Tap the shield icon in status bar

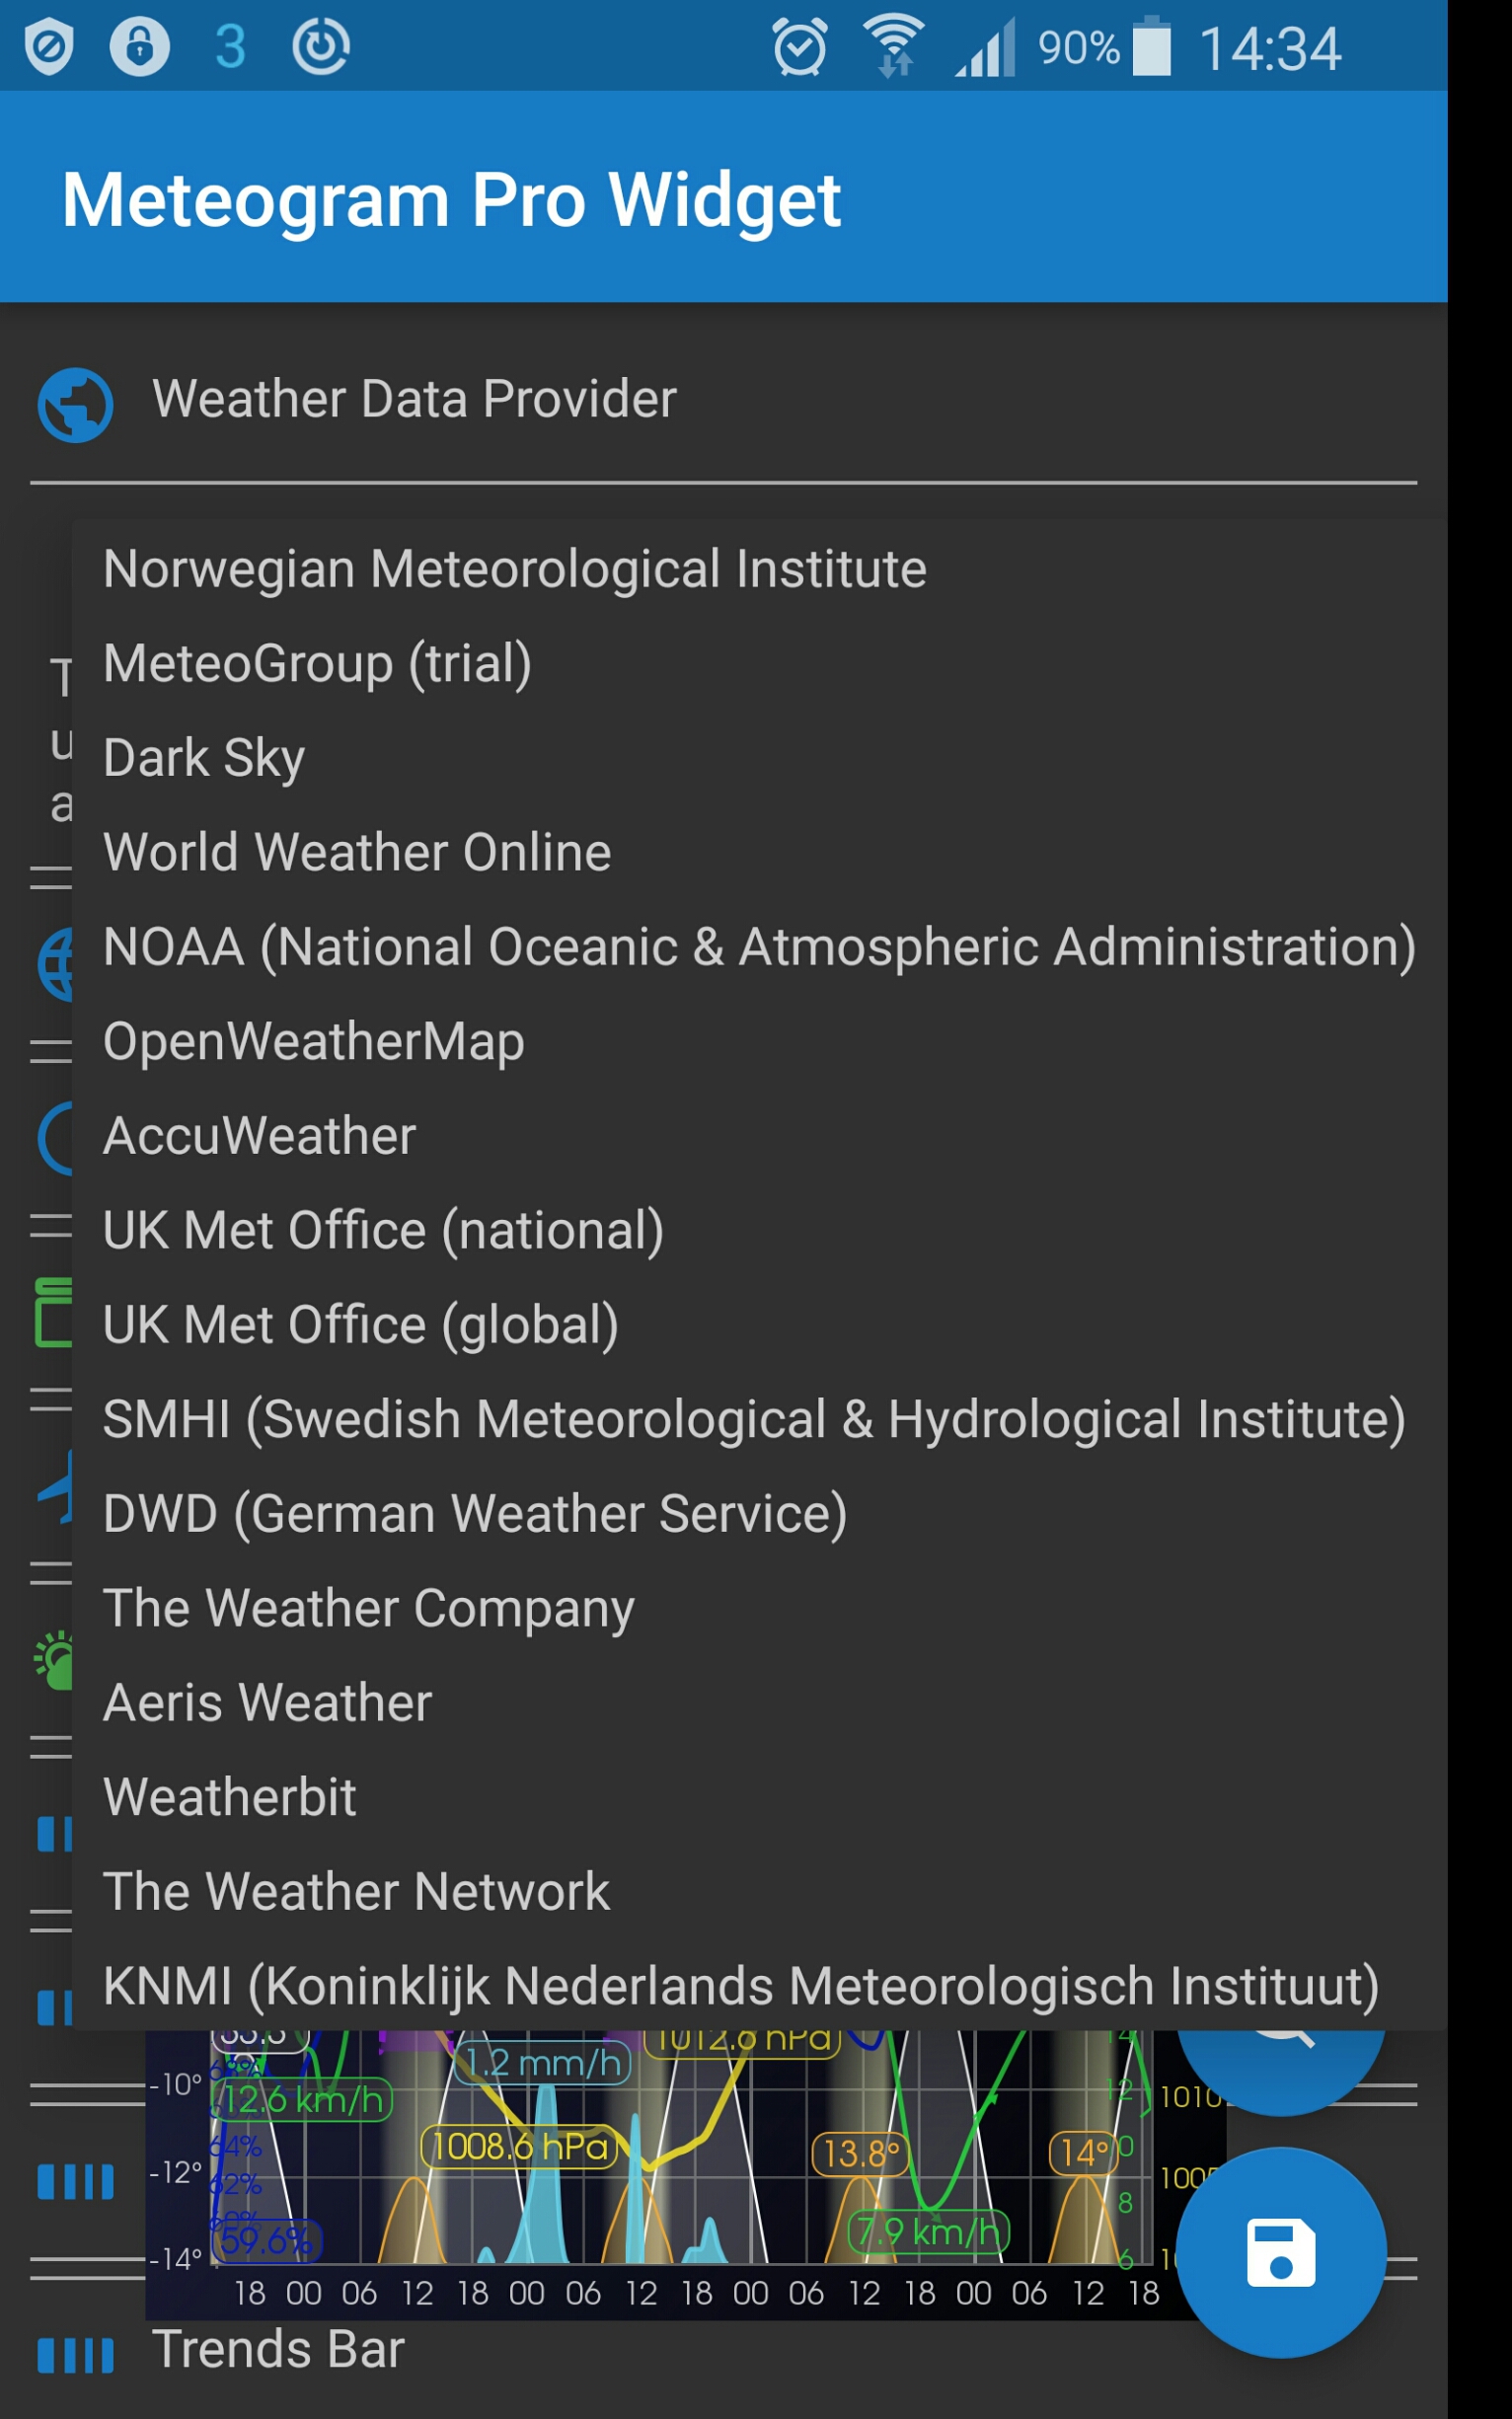point(49,47)
